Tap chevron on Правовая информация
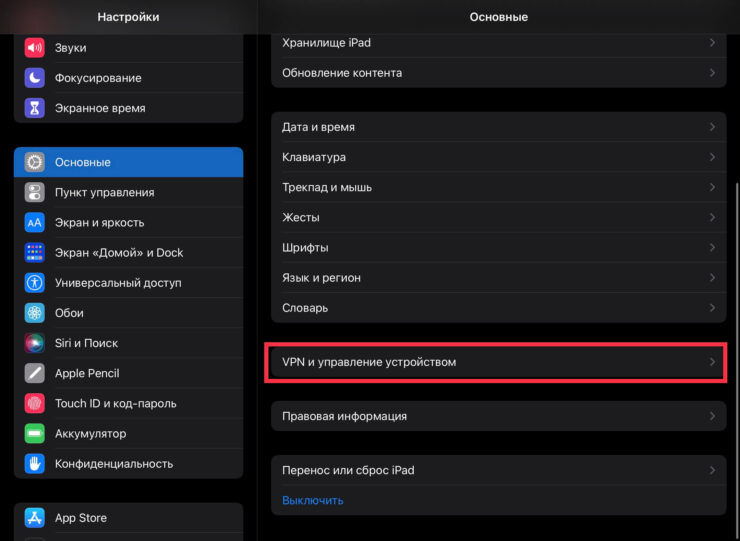 click(x=712, y=416)
